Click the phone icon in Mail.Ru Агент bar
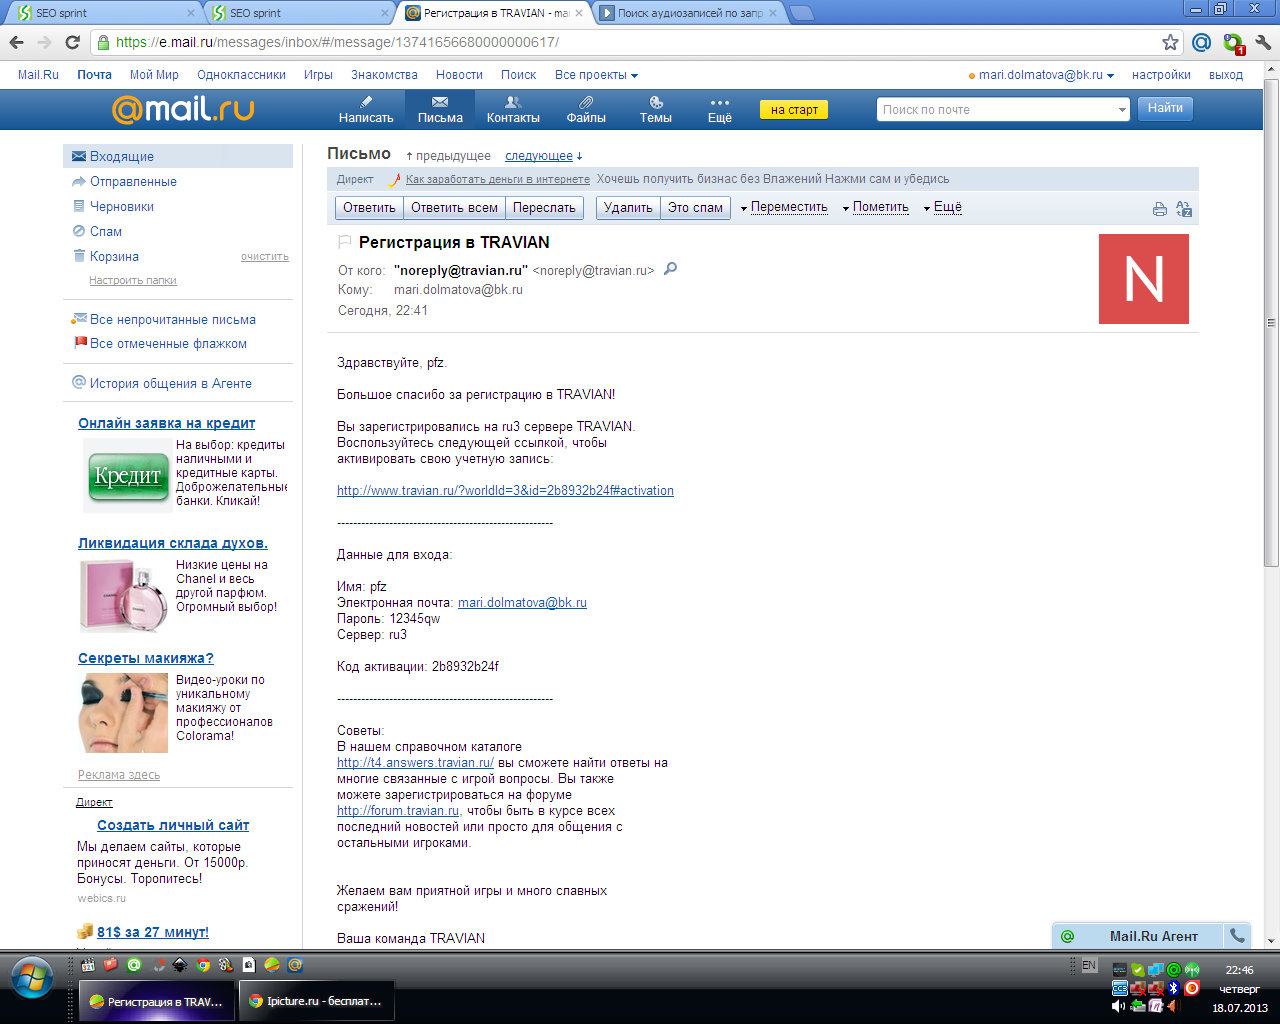The width and height of the screenshot is (1280, 1024). pos(1237,936)
